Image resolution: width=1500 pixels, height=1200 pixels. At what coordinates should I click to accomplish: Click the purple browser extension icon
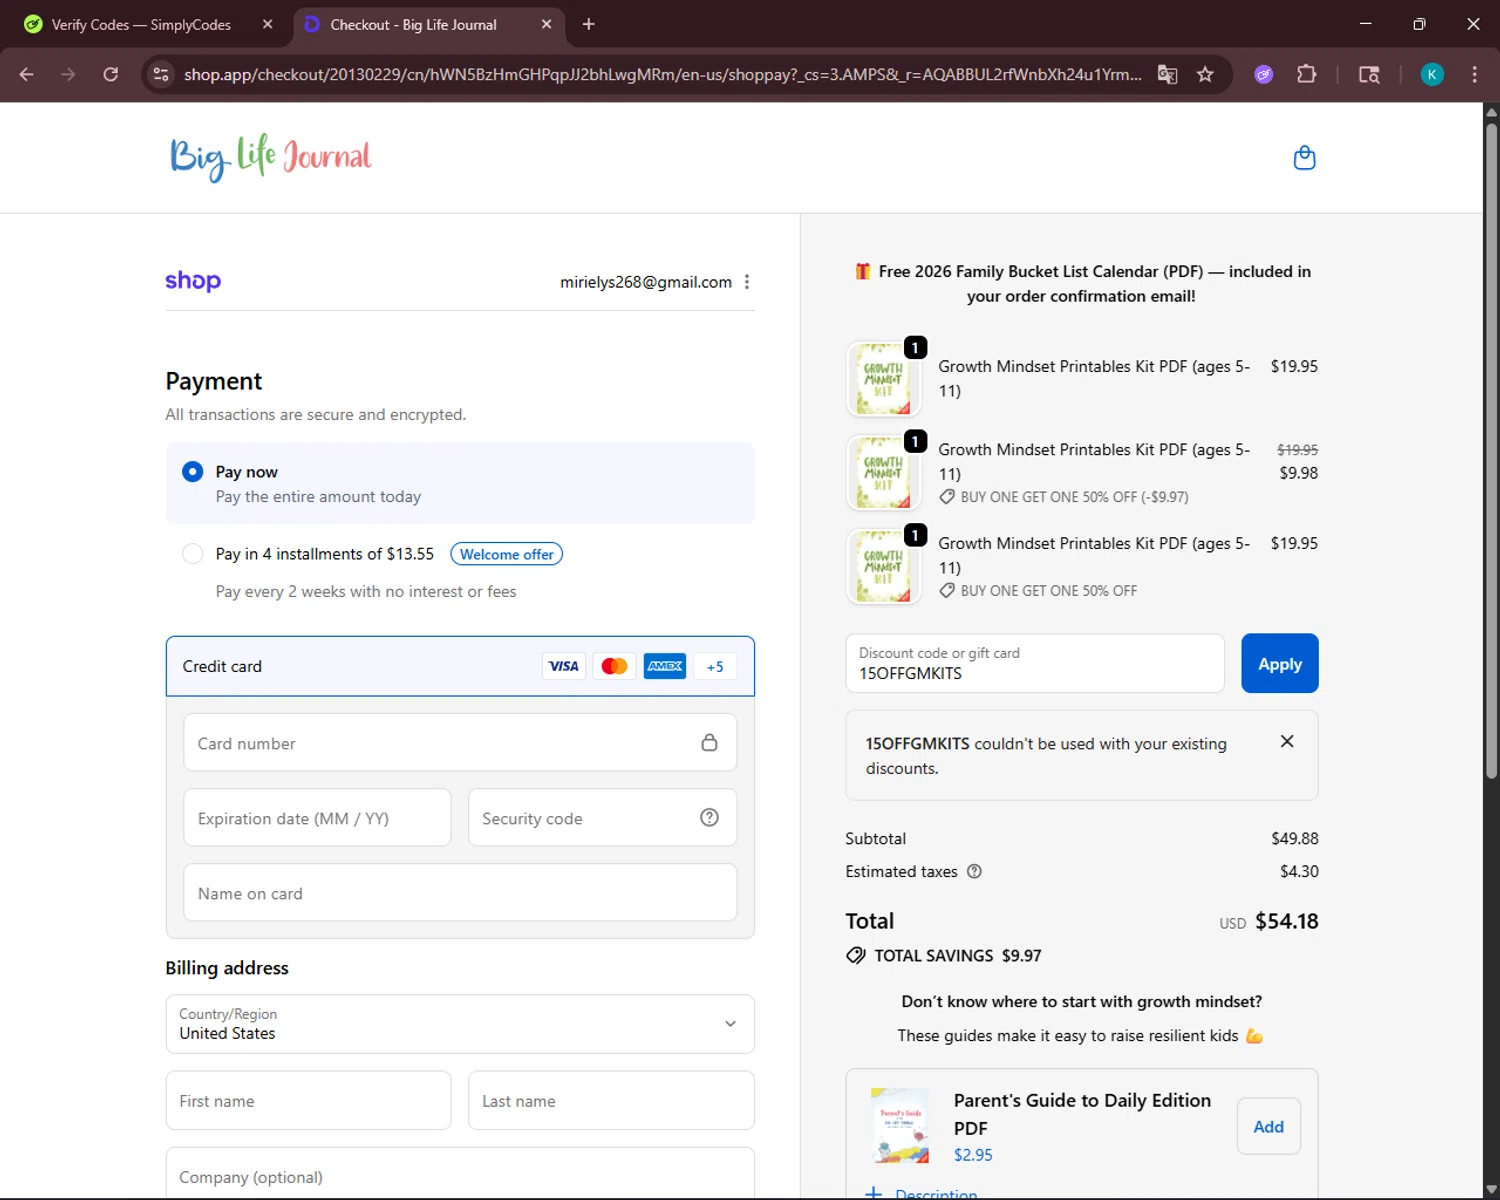pyautogui.click(x=1264, y=74)
